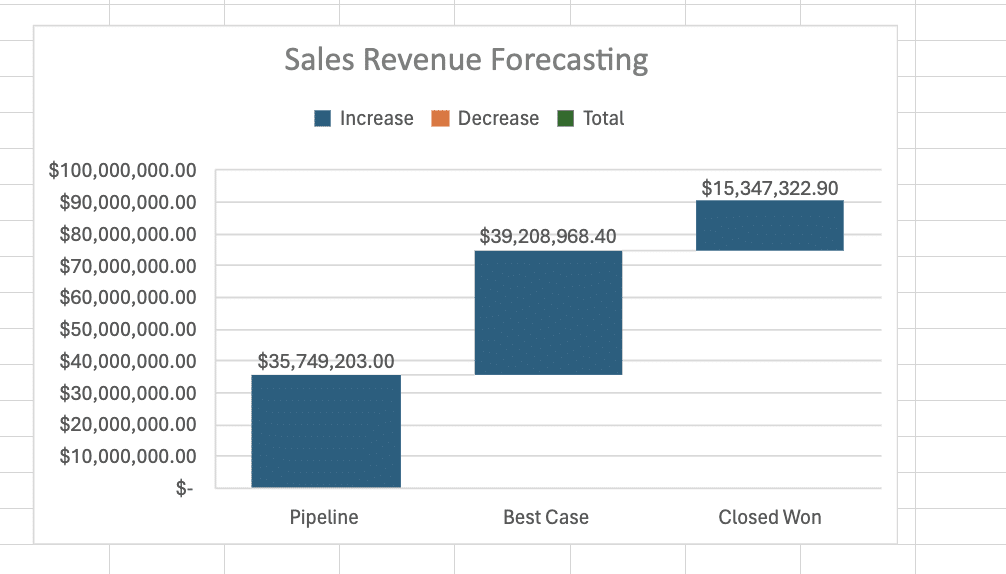The image size is (1006, 574).
Task: Click the Closed Won waterfall bar
Action: [x=769, y=226]
